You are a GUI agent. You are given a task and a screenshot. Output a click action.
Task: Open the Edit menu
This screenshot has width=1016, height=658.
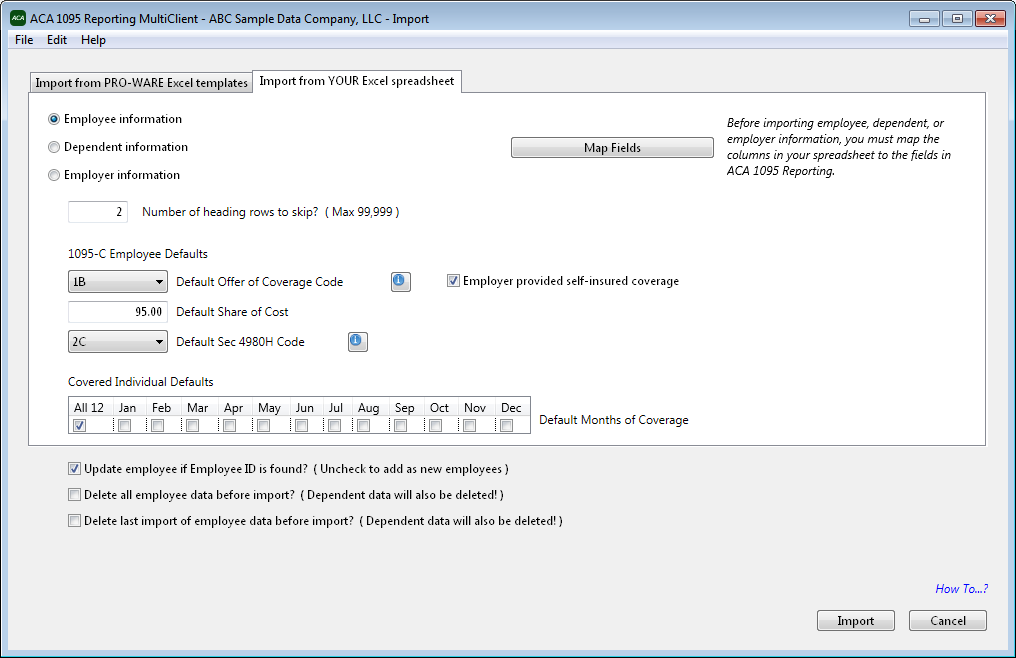(57, 40)
